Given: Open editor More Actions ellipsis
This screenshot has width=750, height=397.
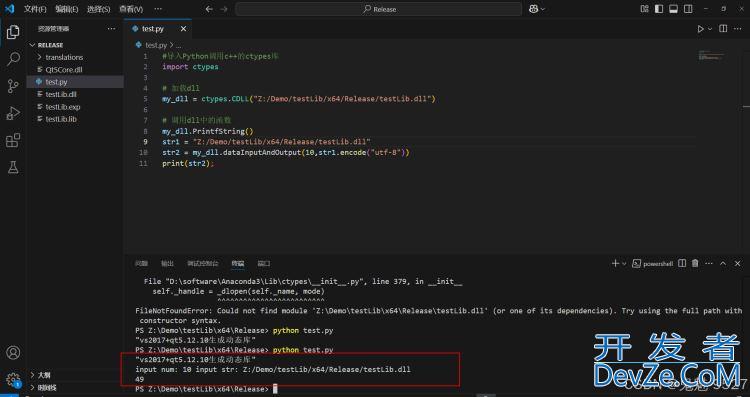Looking at the screenshot, I should [x=738, y=29].
